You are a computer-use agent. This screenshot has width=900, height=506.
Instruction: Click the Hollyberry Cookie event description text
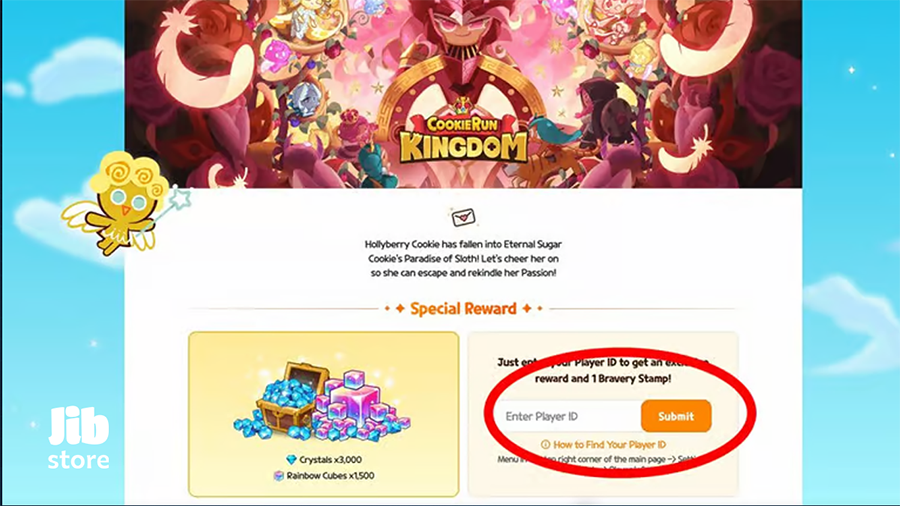(463, 259)
